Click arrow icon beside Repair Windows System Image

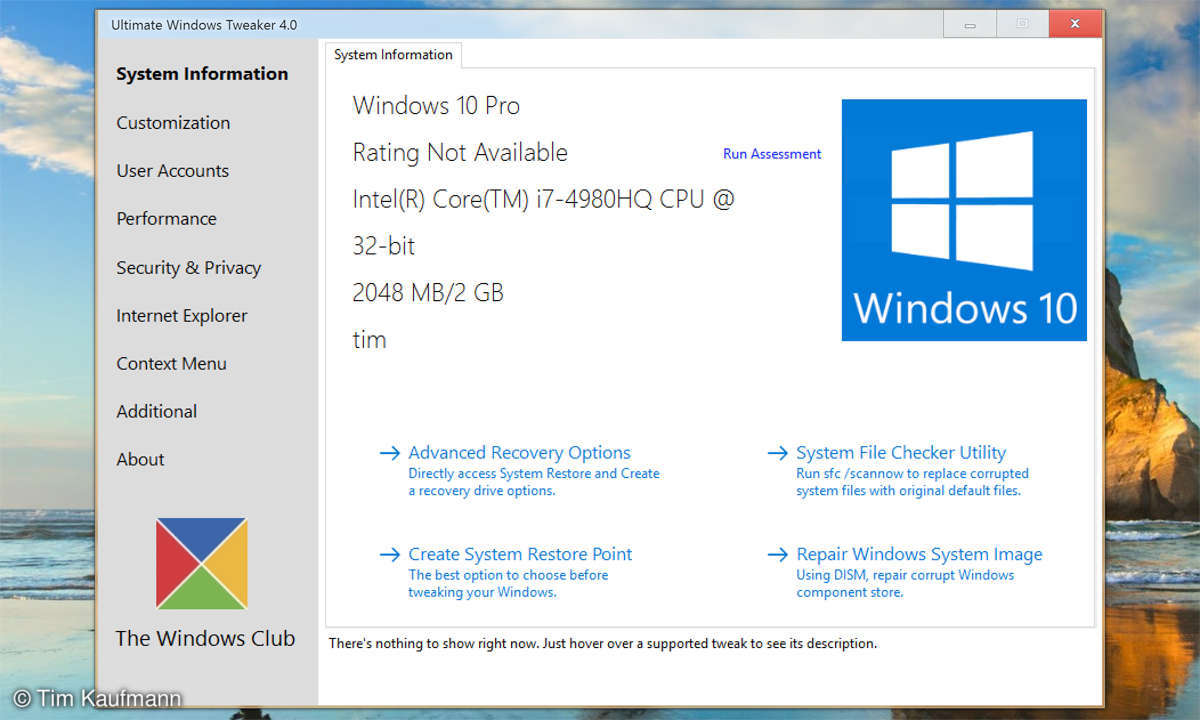777,555
